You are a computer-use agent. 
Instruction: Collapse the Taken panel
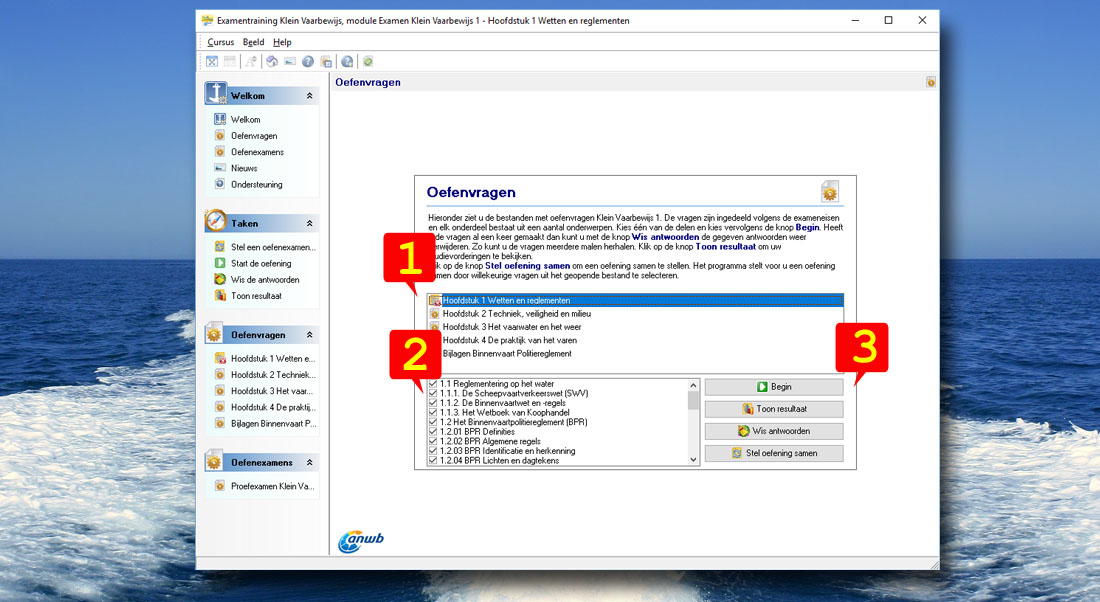pyautogui.click(x=310, y=223)
